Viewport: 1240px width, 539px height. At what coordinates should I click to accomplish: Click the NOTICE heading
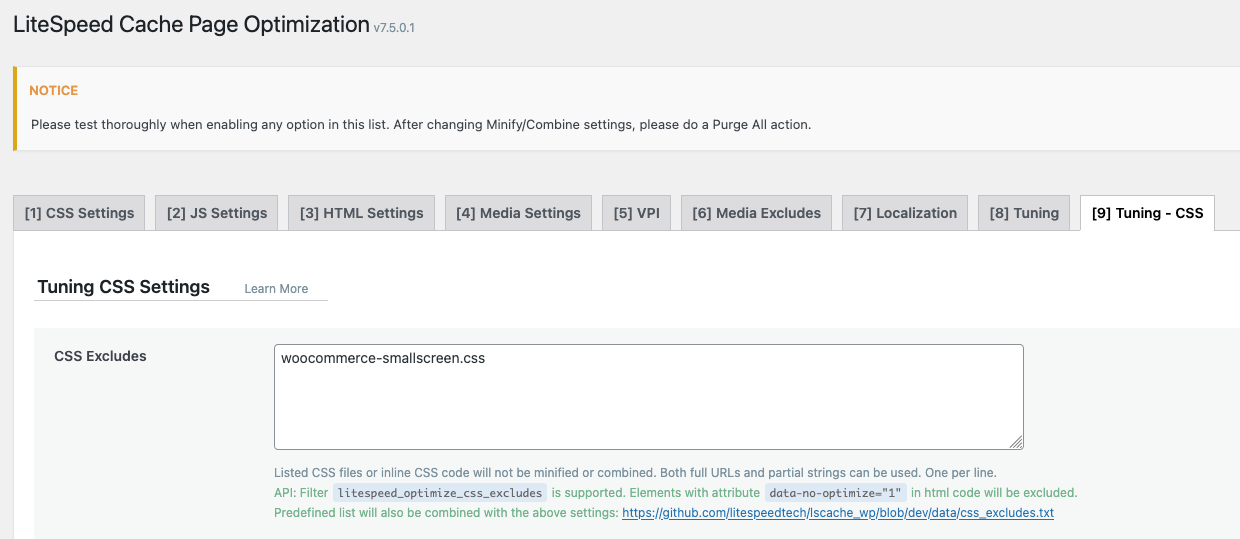(x=54, y=91)
